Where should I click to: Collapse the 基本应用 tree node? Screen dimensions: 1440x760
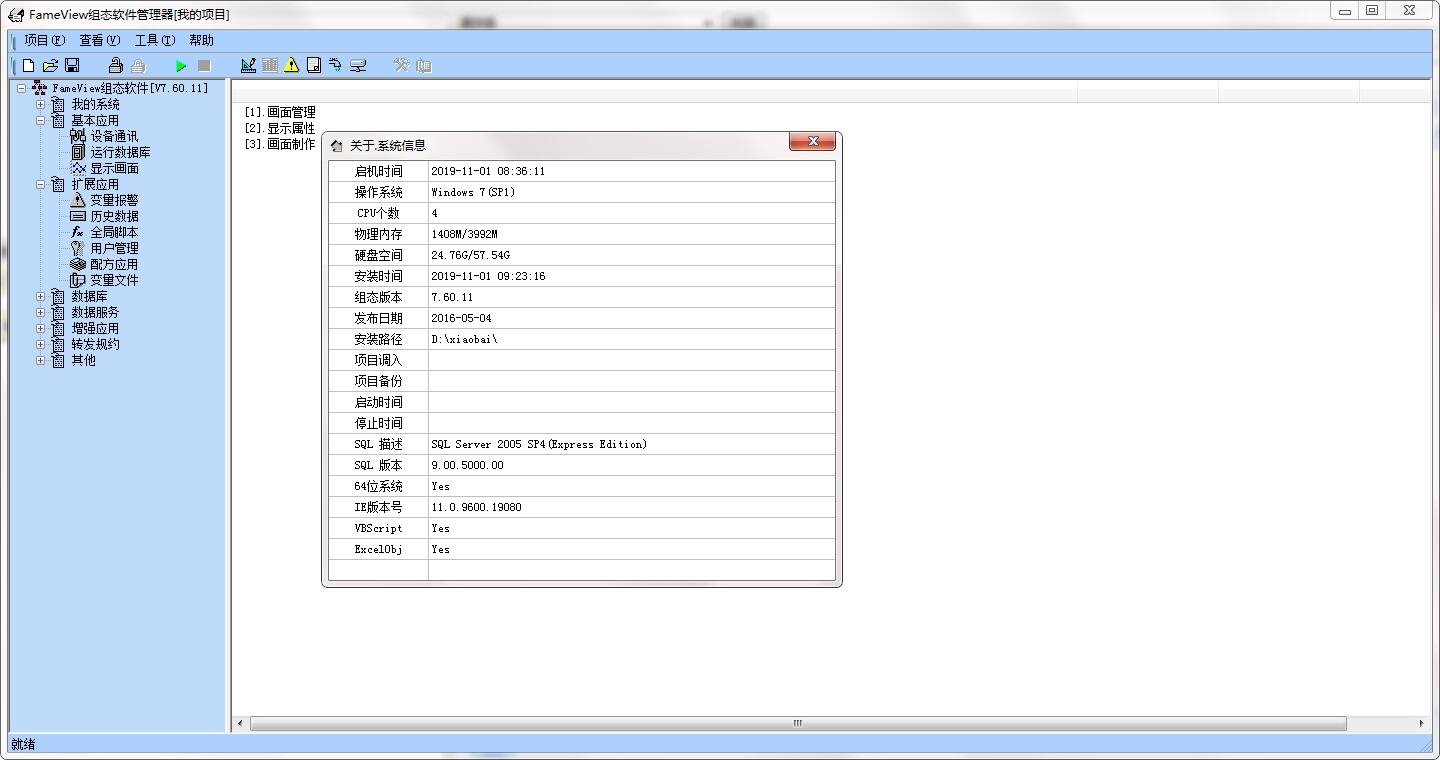tap(41, 120)
